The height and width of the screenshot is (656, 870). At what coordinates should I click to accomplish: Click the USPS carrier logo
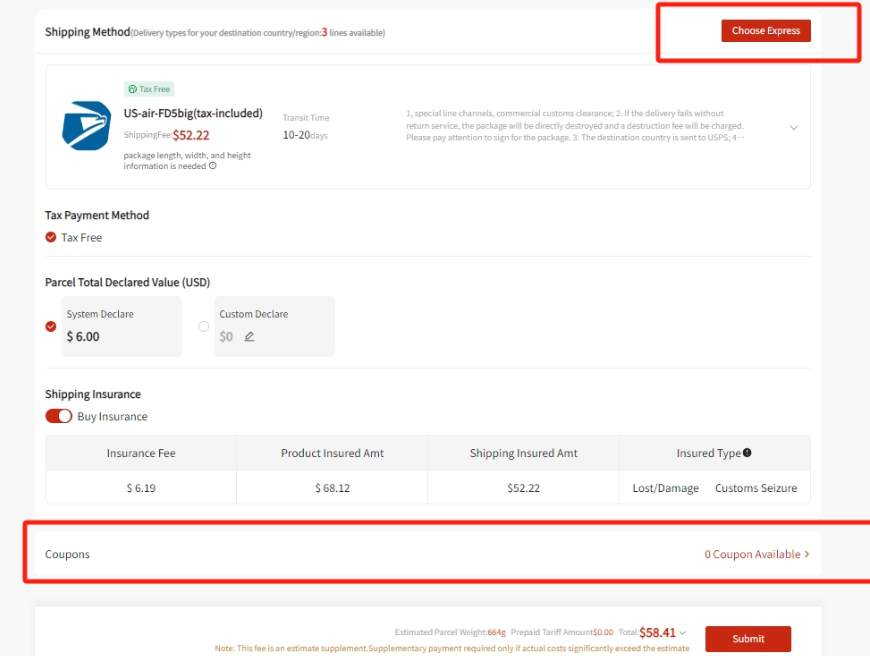pyautogui.click(x=86, y=126)
